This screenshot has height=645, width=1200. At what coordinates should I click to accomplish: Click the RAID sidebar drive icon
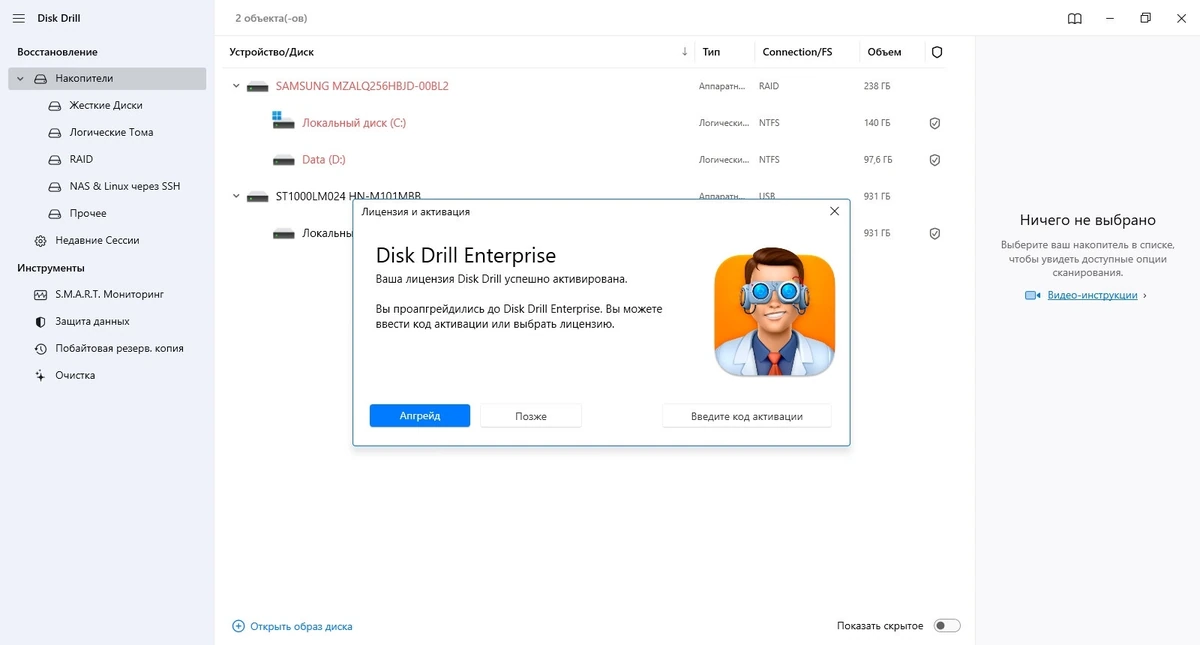coord(56,159)
